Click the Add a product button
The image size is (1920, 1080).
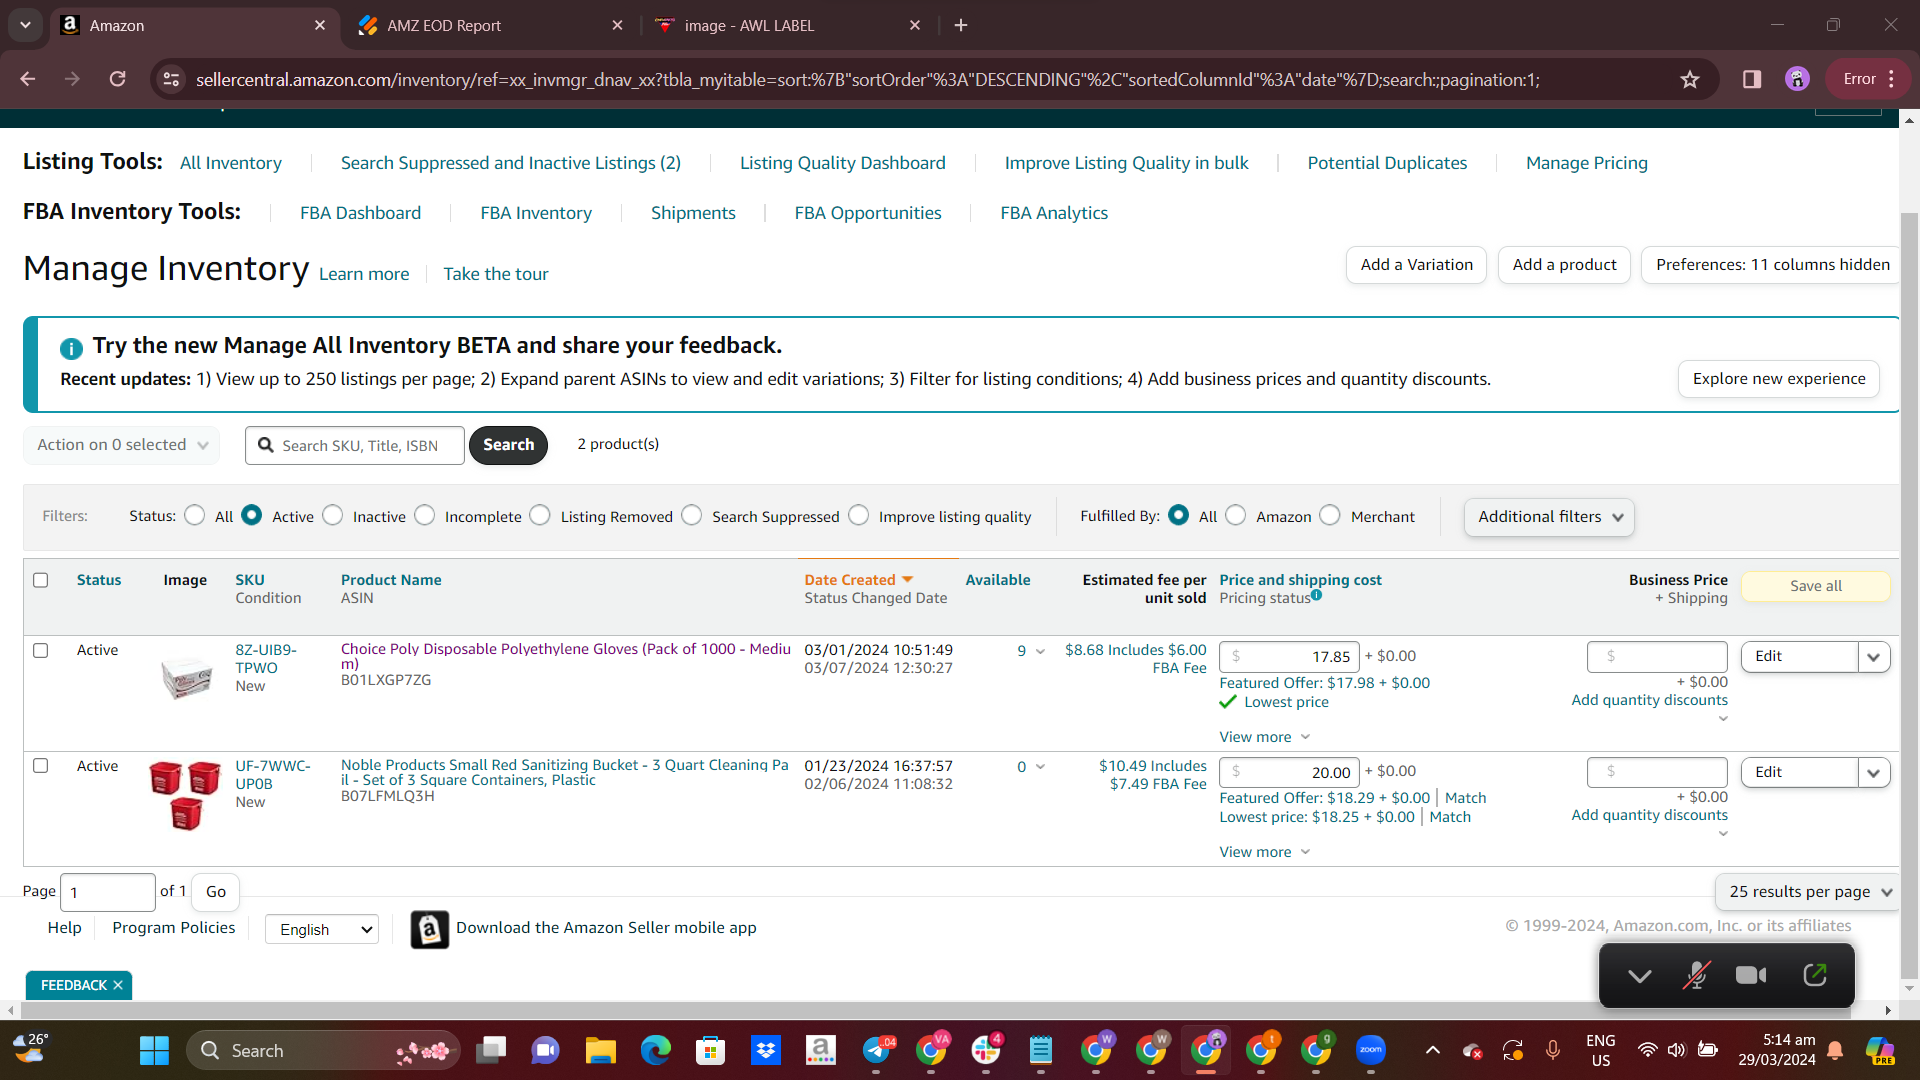point(1565,265)
